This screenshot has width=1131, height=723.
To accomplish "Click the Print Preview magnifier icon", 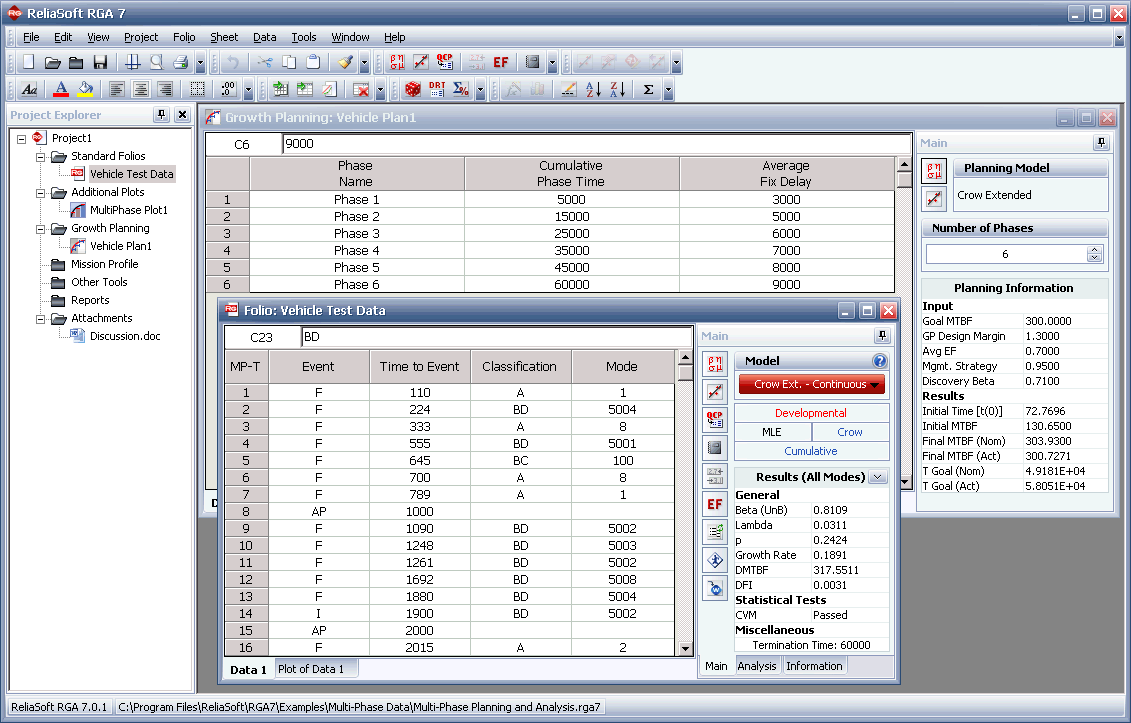I will coord(157,62).
